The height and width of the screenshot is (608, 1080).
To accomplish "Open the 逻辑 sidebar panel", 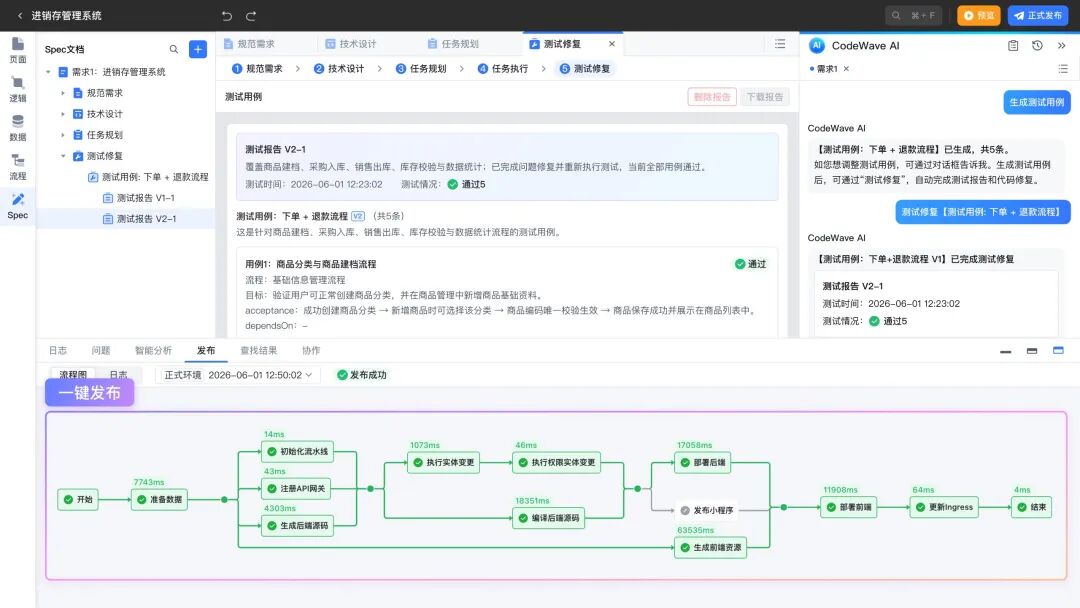I will [18, 90].
